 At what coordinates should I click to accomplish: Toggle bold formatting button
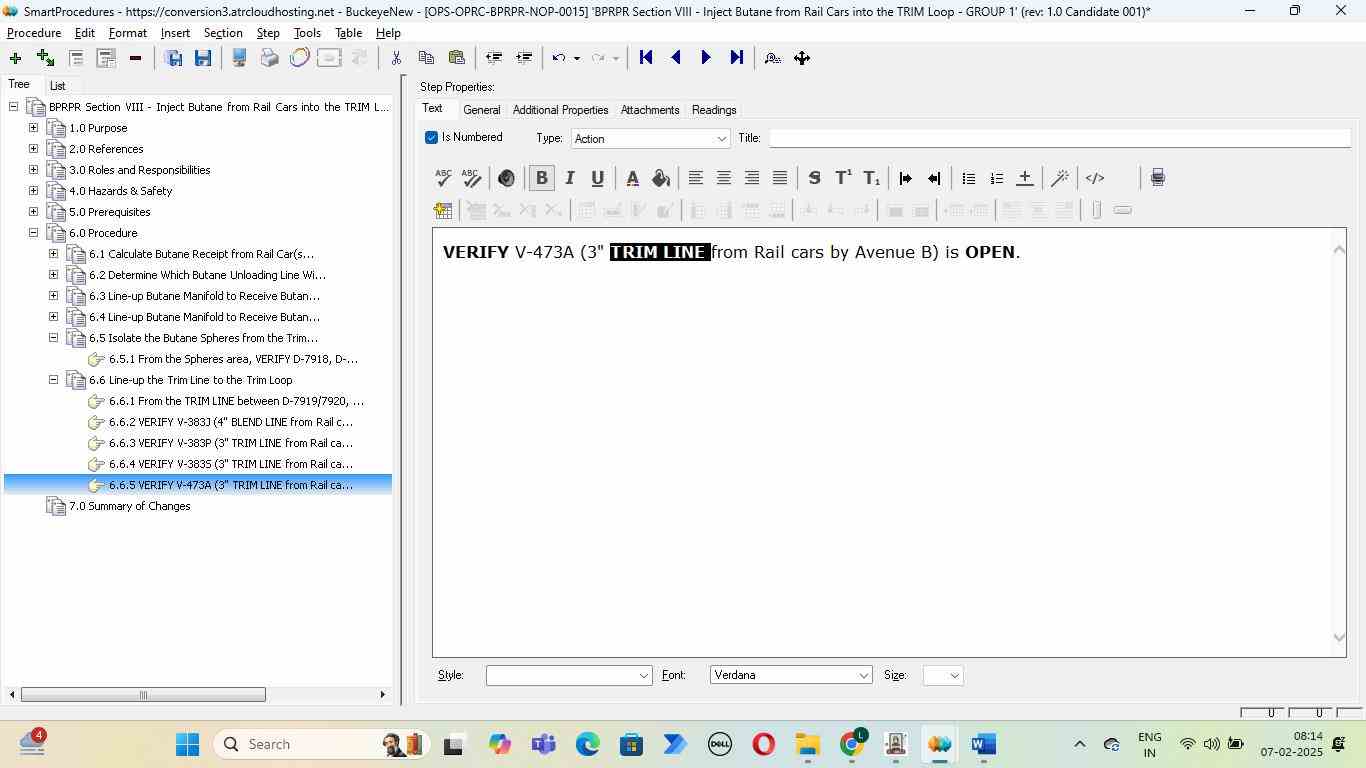[x=541, y=178]
